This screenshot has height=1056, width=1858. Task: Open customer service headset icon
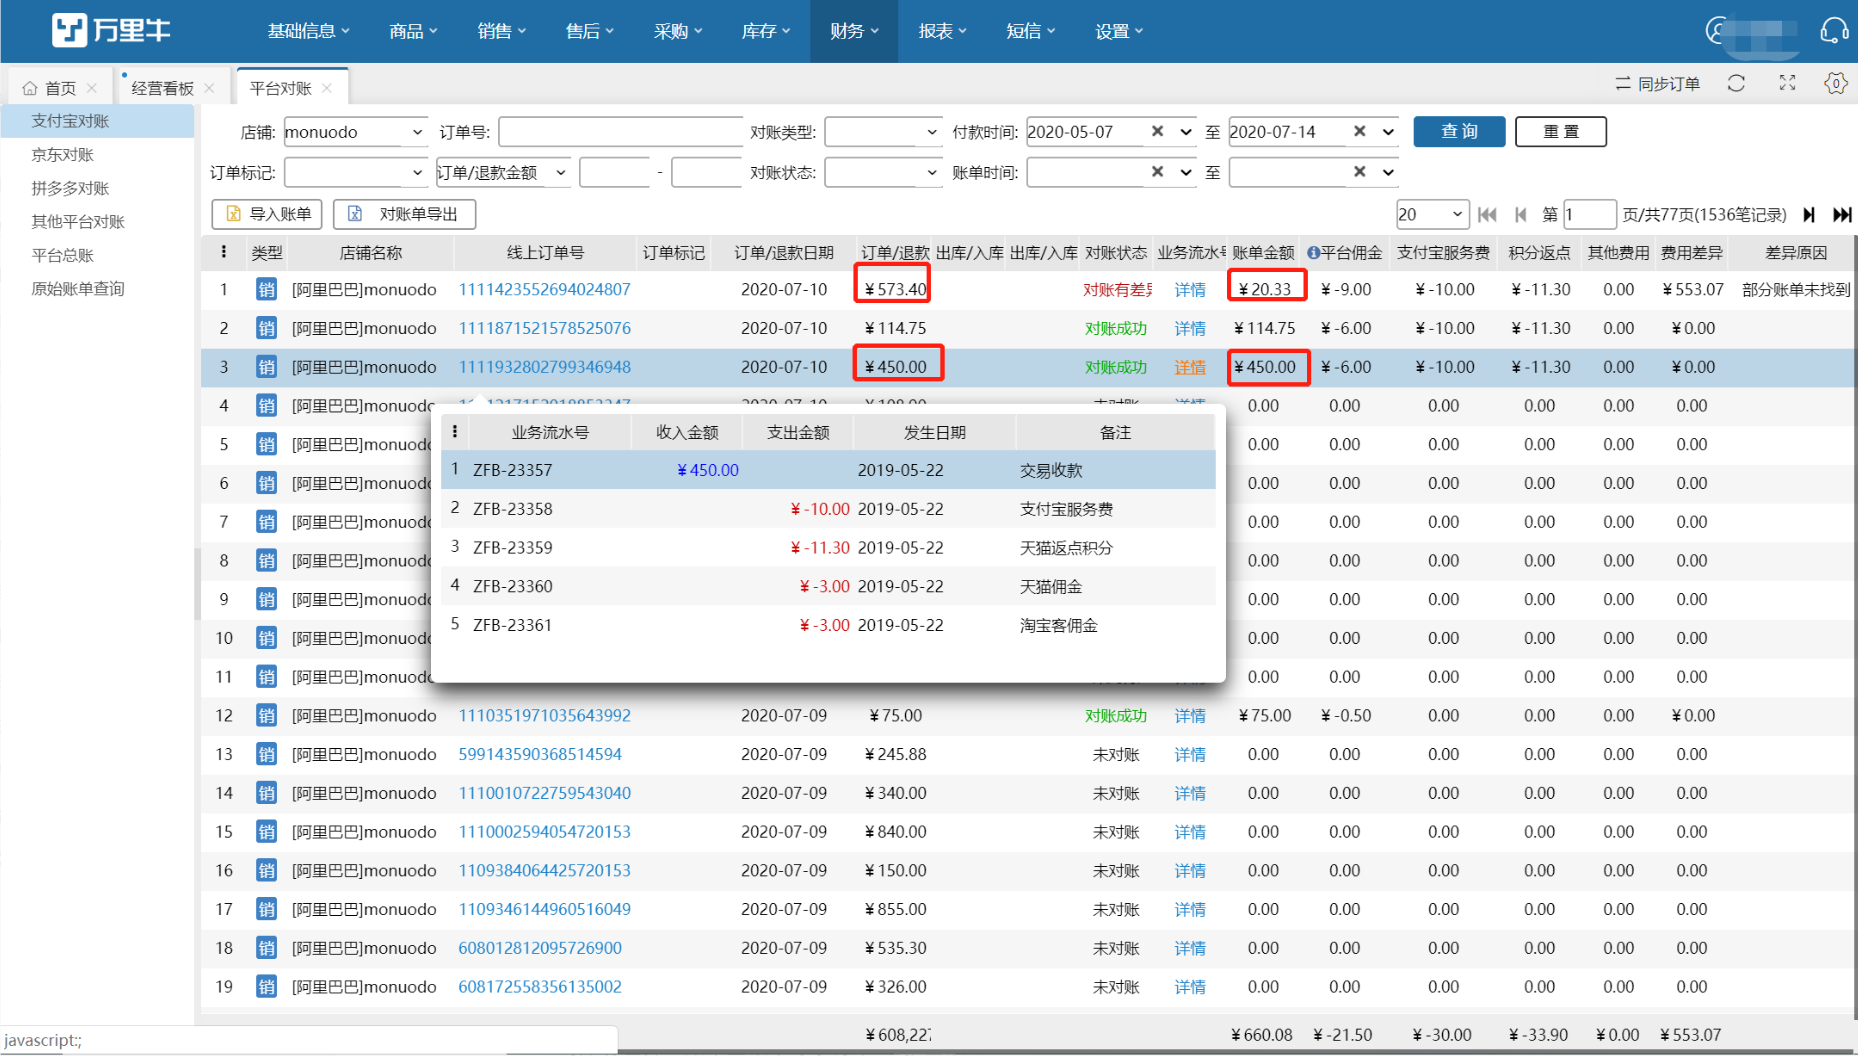click(1834, 30)
